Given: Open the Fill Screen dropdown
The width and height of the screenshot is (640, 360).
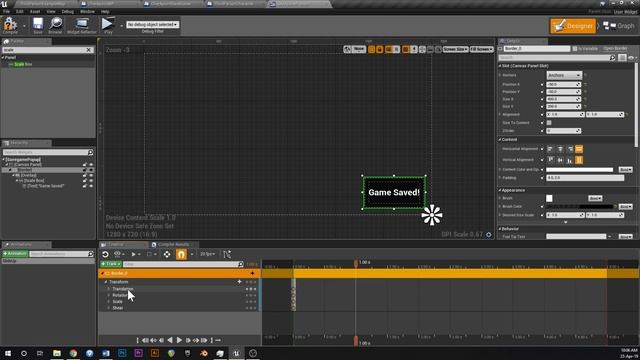Looking at the screenshot, I should click(482, 49).
